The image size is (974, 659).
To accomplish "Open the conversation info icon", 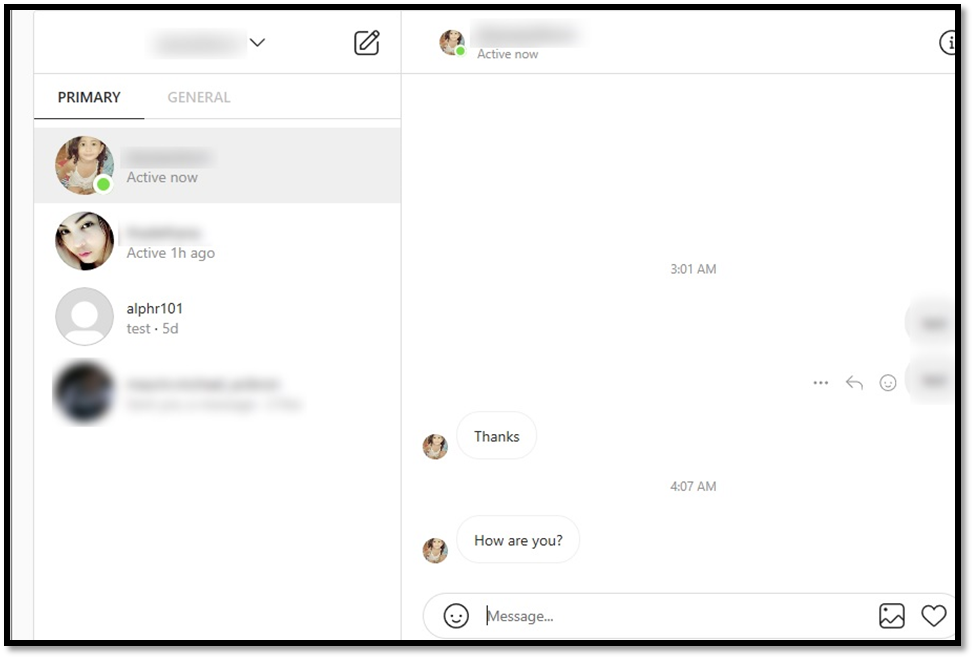I will [x=947, y=43].
